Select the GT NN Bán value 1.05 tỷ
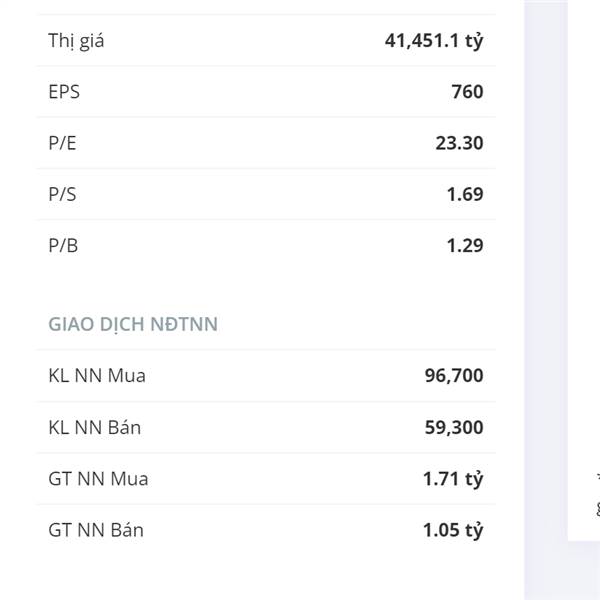The height and width of the screenshot is (600, 600). (453, 531)
